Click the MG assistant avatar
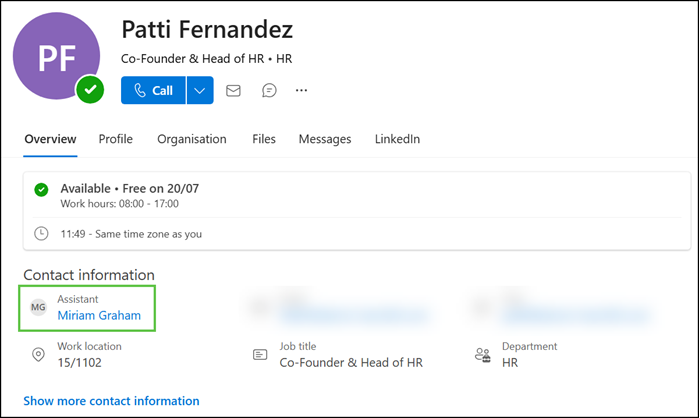The width and height of the screenshot is (700, 418). (38, 307)
